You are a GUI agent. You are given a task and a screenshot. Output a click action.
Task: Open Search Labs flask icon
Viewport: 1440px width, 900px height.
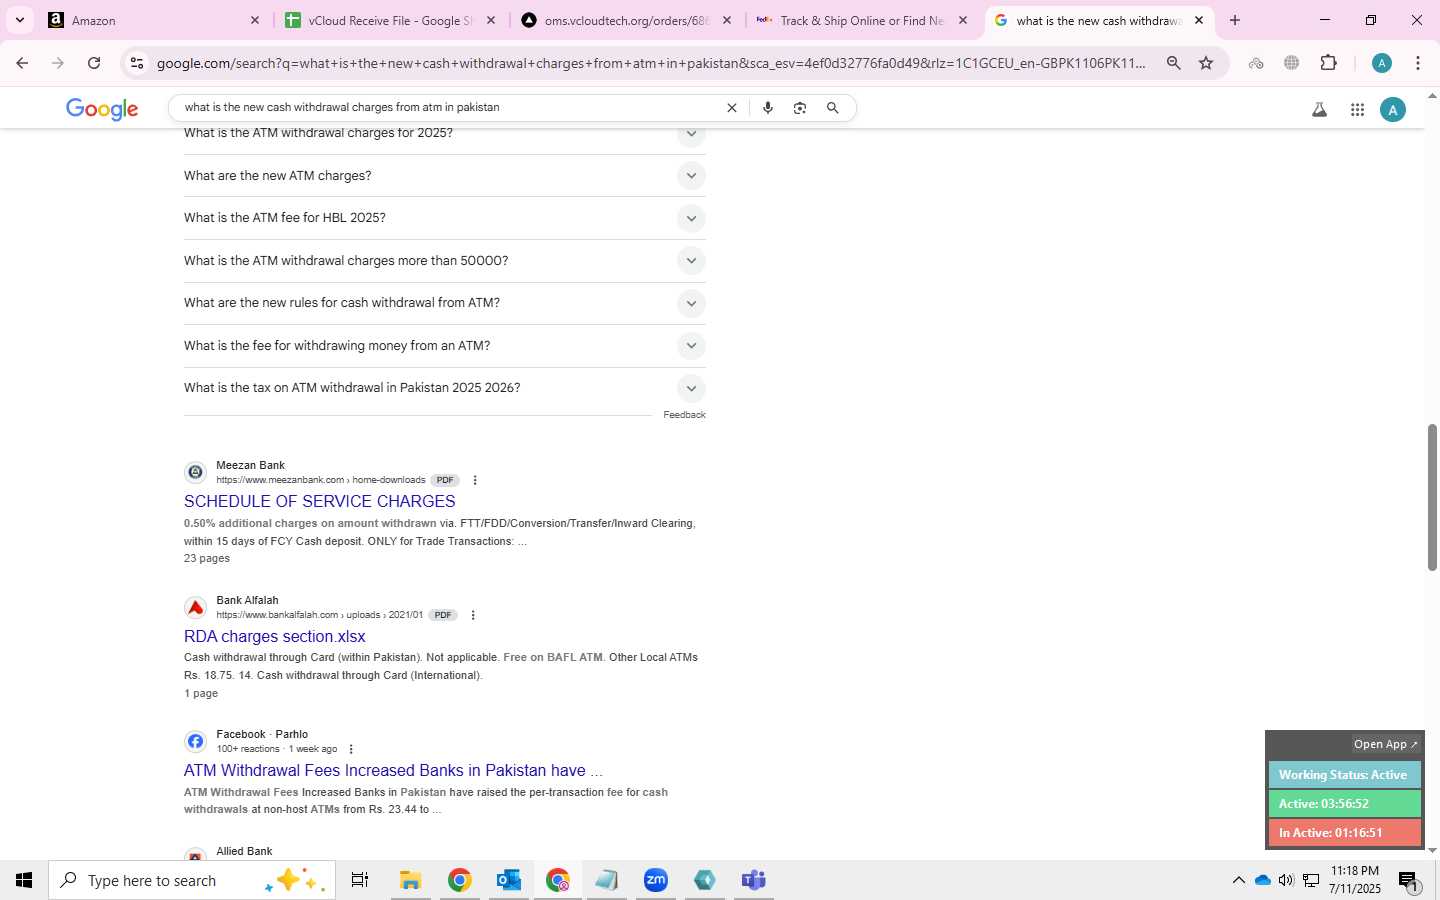[x=1319, y=110]
